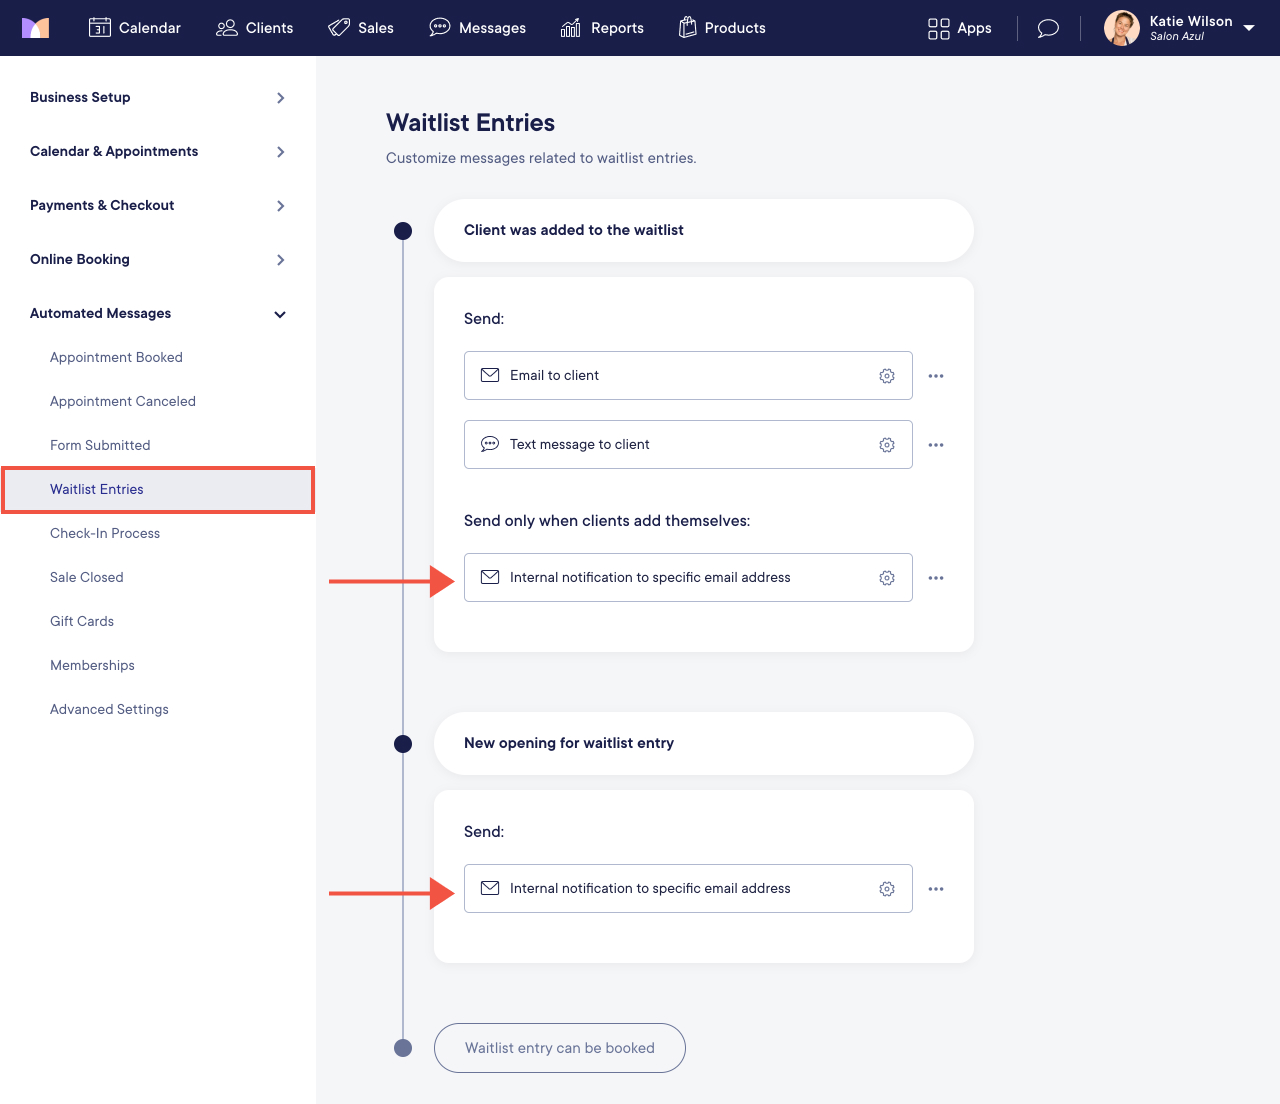The width and height of the screenshot is (1280, 1104).
Task: Select Waitlist Entries in the sidebar
Action: 97,489
